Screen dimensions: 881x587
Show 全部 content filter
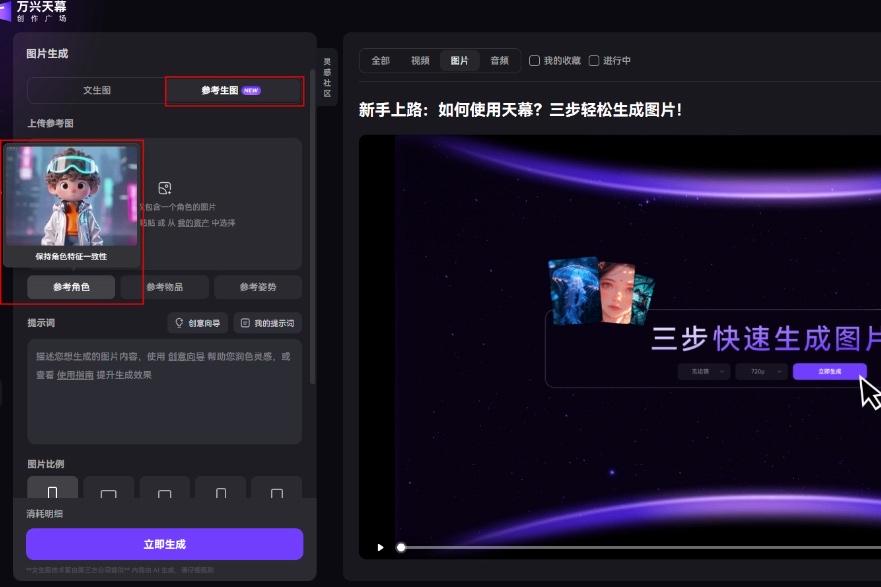[380, 61]
